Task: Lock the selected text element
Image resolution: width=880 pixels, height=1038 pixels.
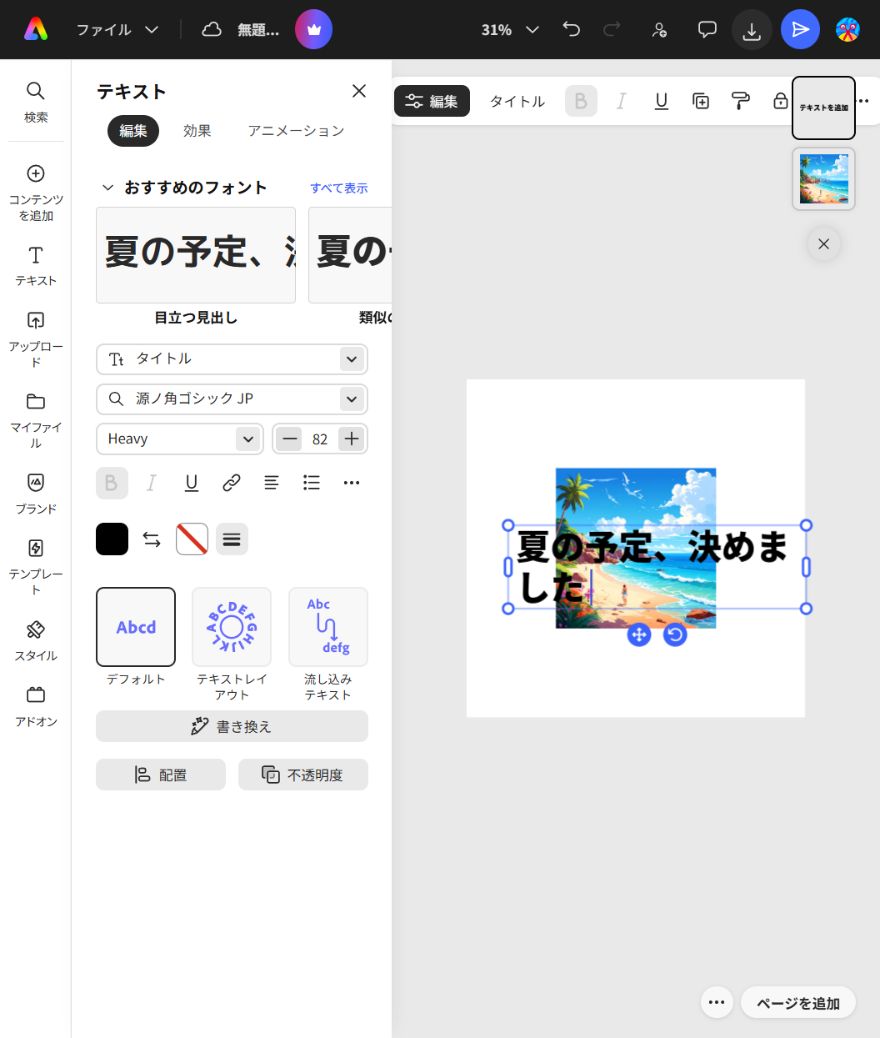Action: [x=780, y=101]
